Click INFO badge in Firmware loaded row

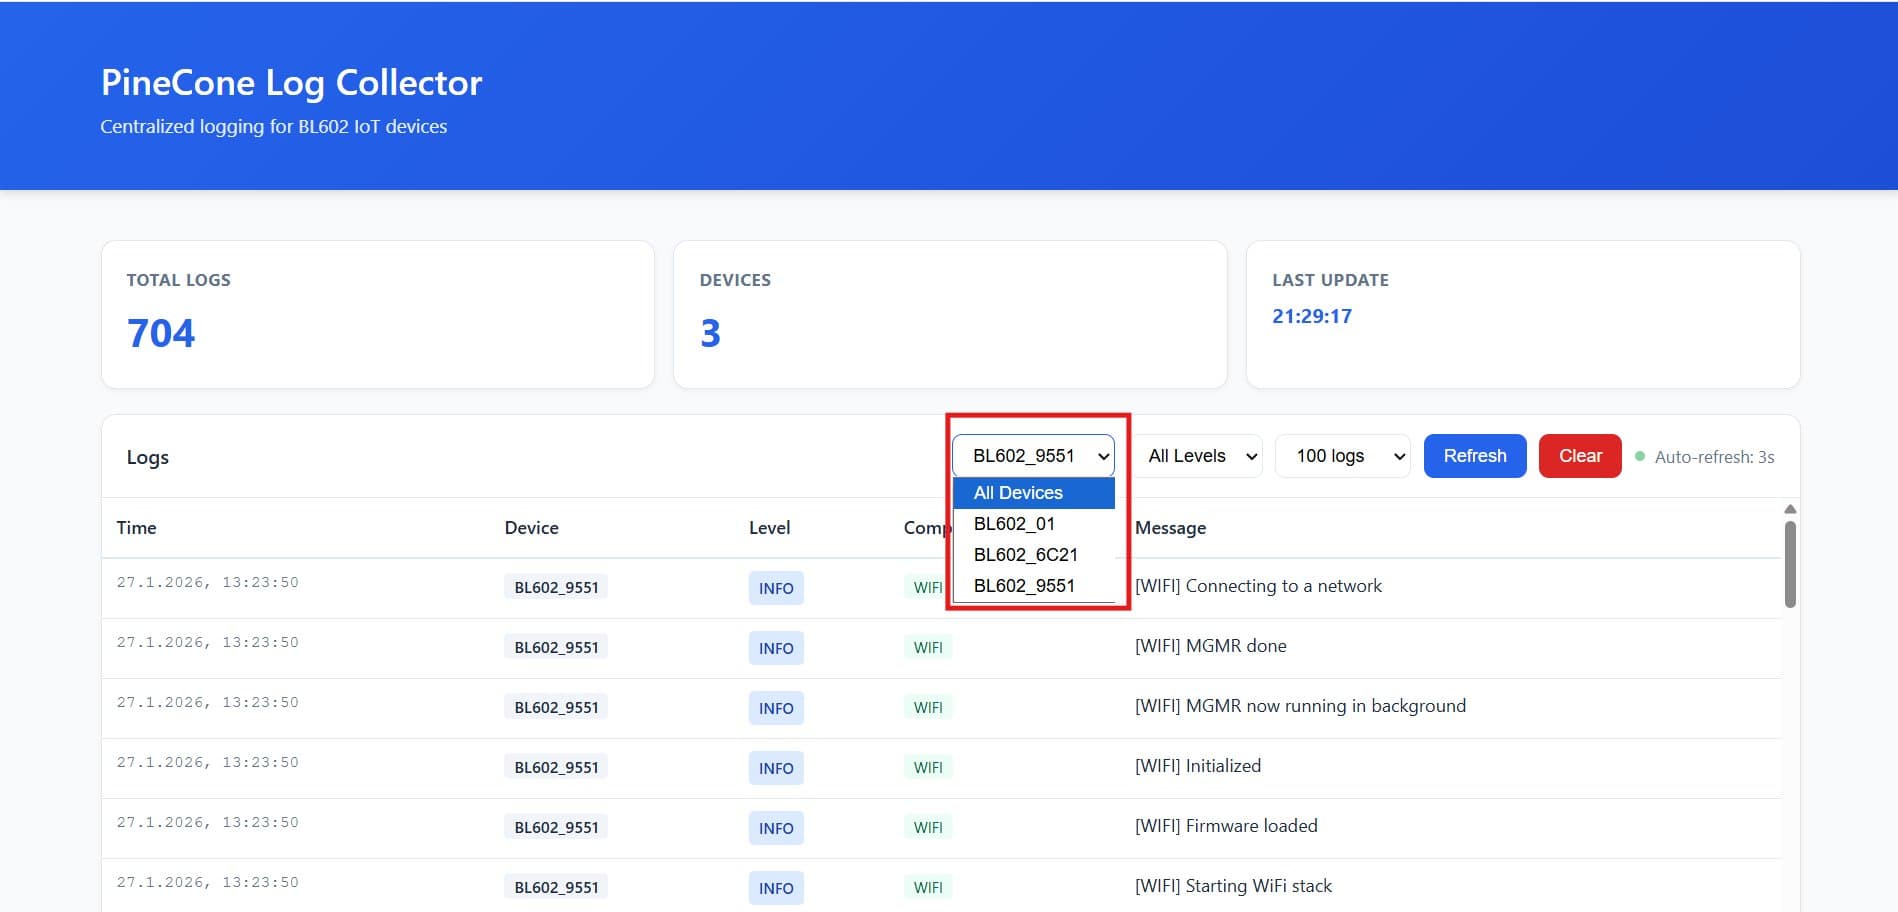pos(776,828)
